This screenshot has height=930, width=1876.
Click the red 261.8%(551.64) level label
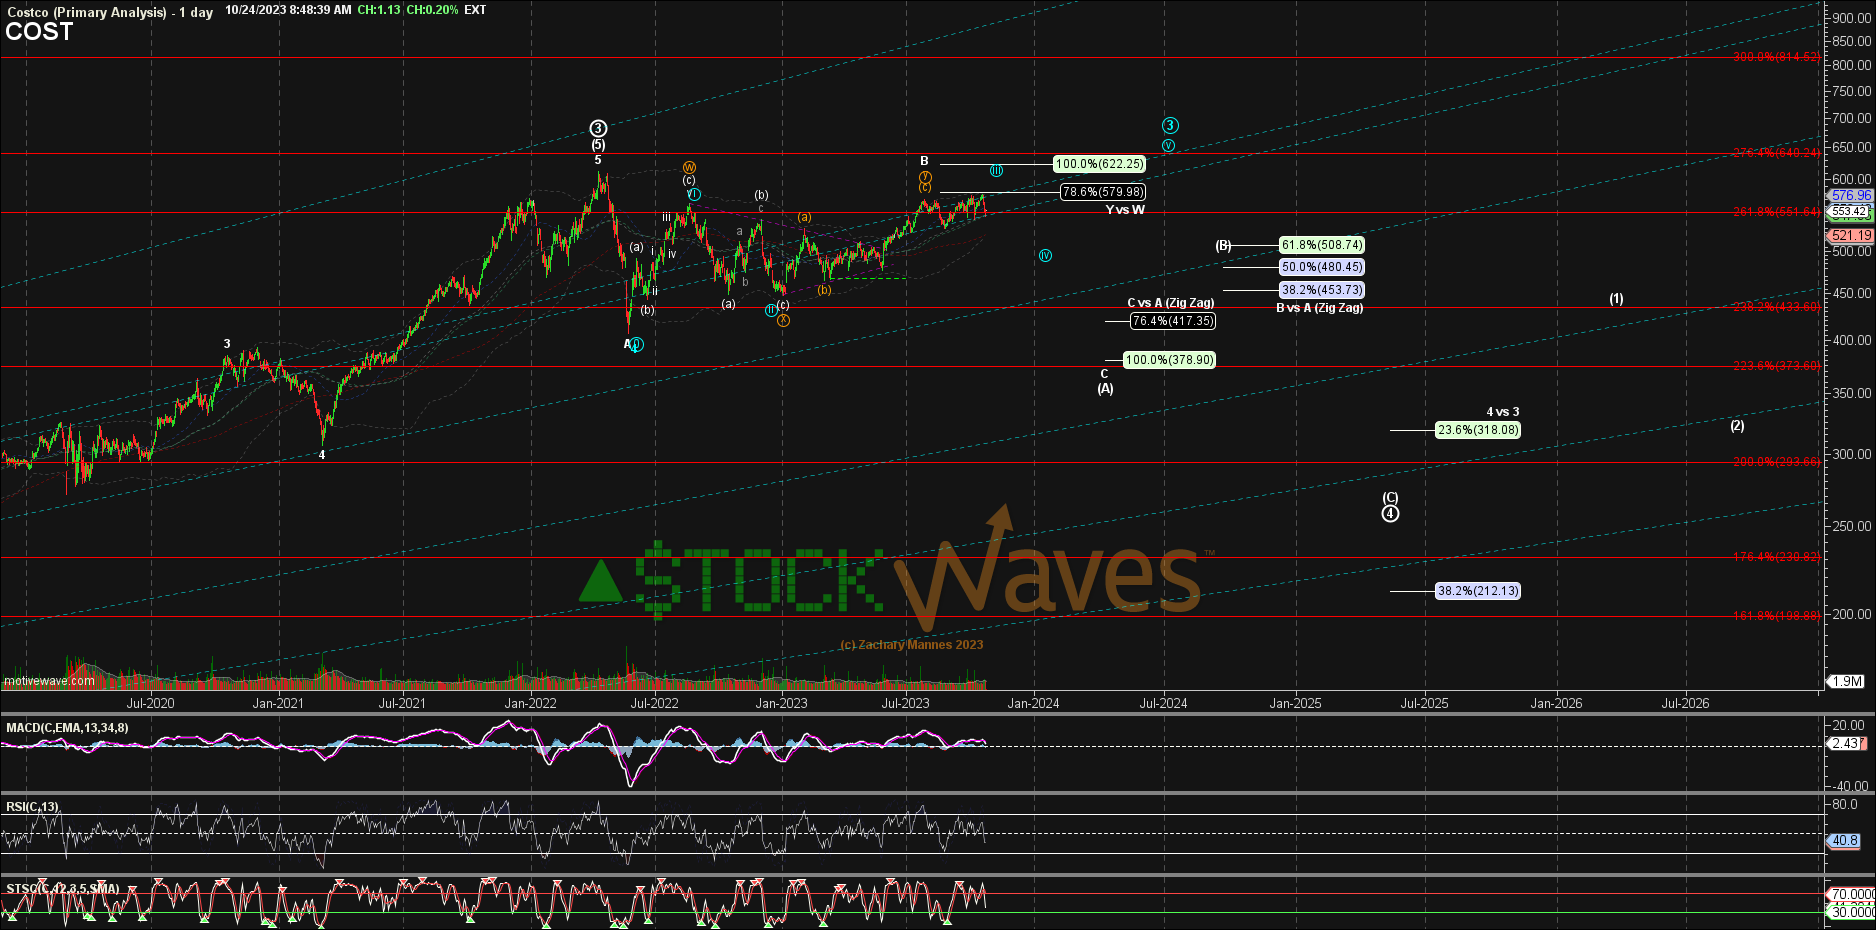point(1776,212)
